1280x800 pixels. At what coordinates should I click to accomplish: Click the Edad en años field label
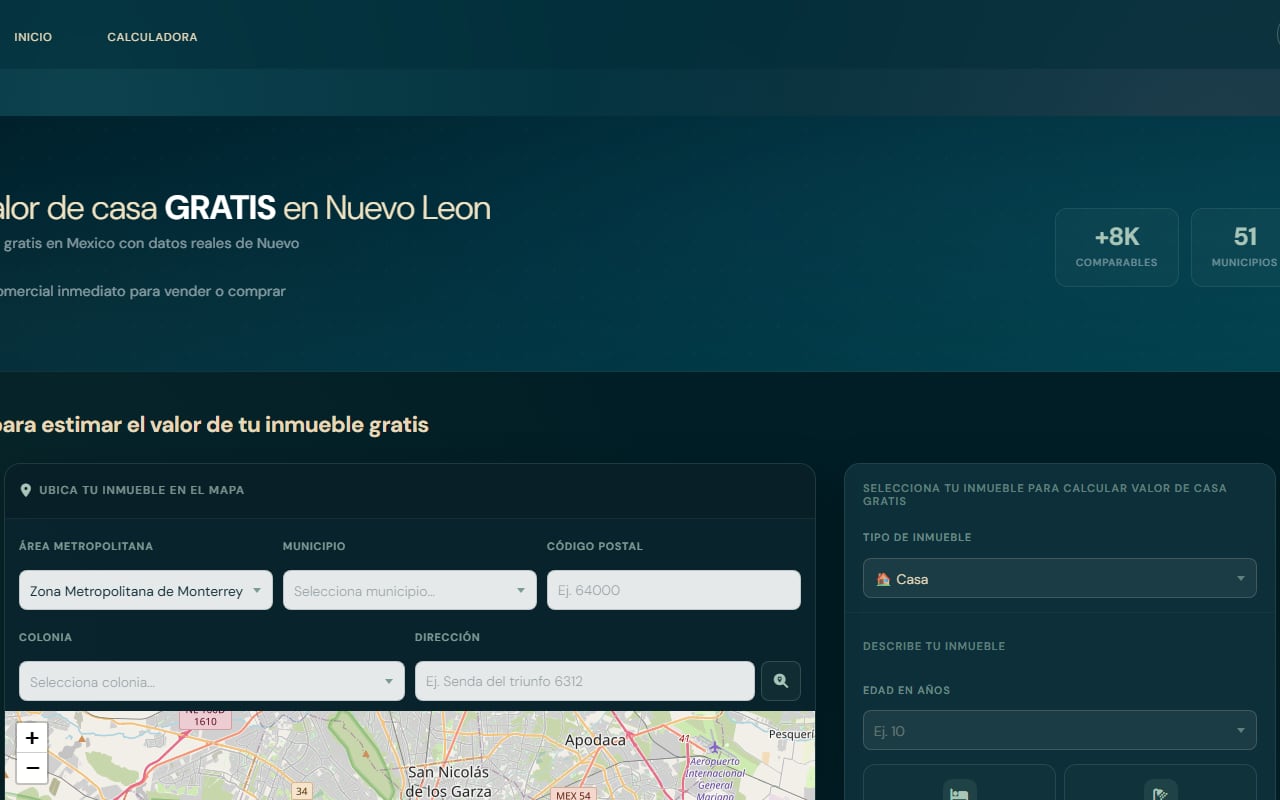pos(907,690)
